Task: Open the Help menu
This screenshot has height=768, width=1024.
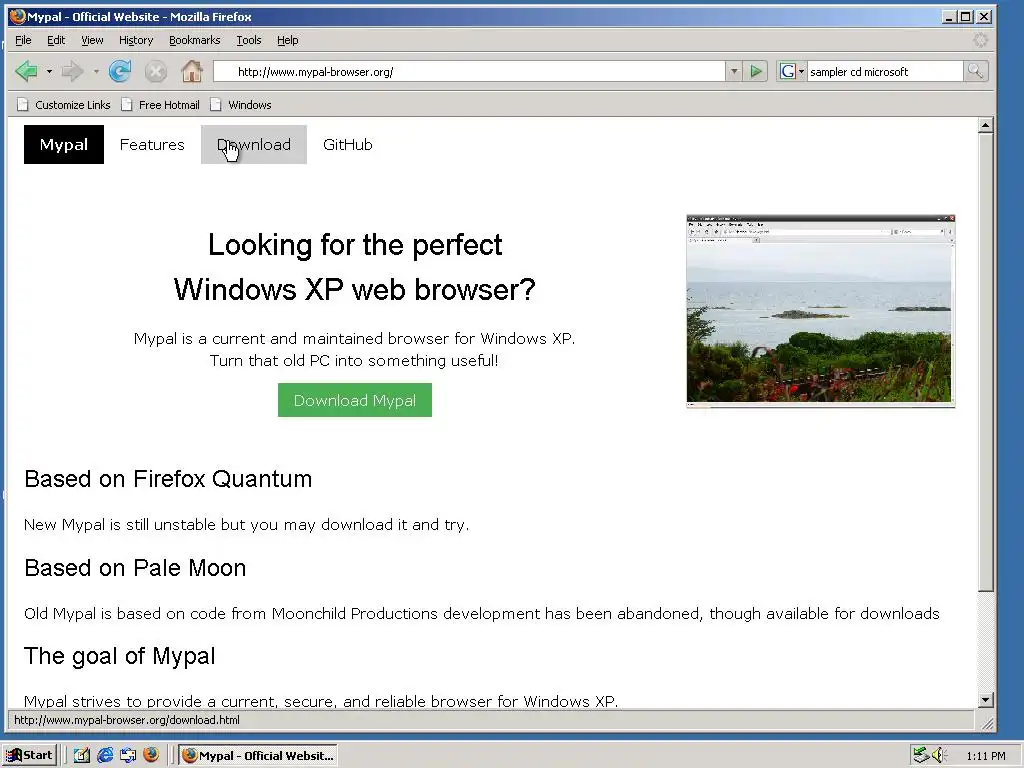Action: click(x=287, y=40)
